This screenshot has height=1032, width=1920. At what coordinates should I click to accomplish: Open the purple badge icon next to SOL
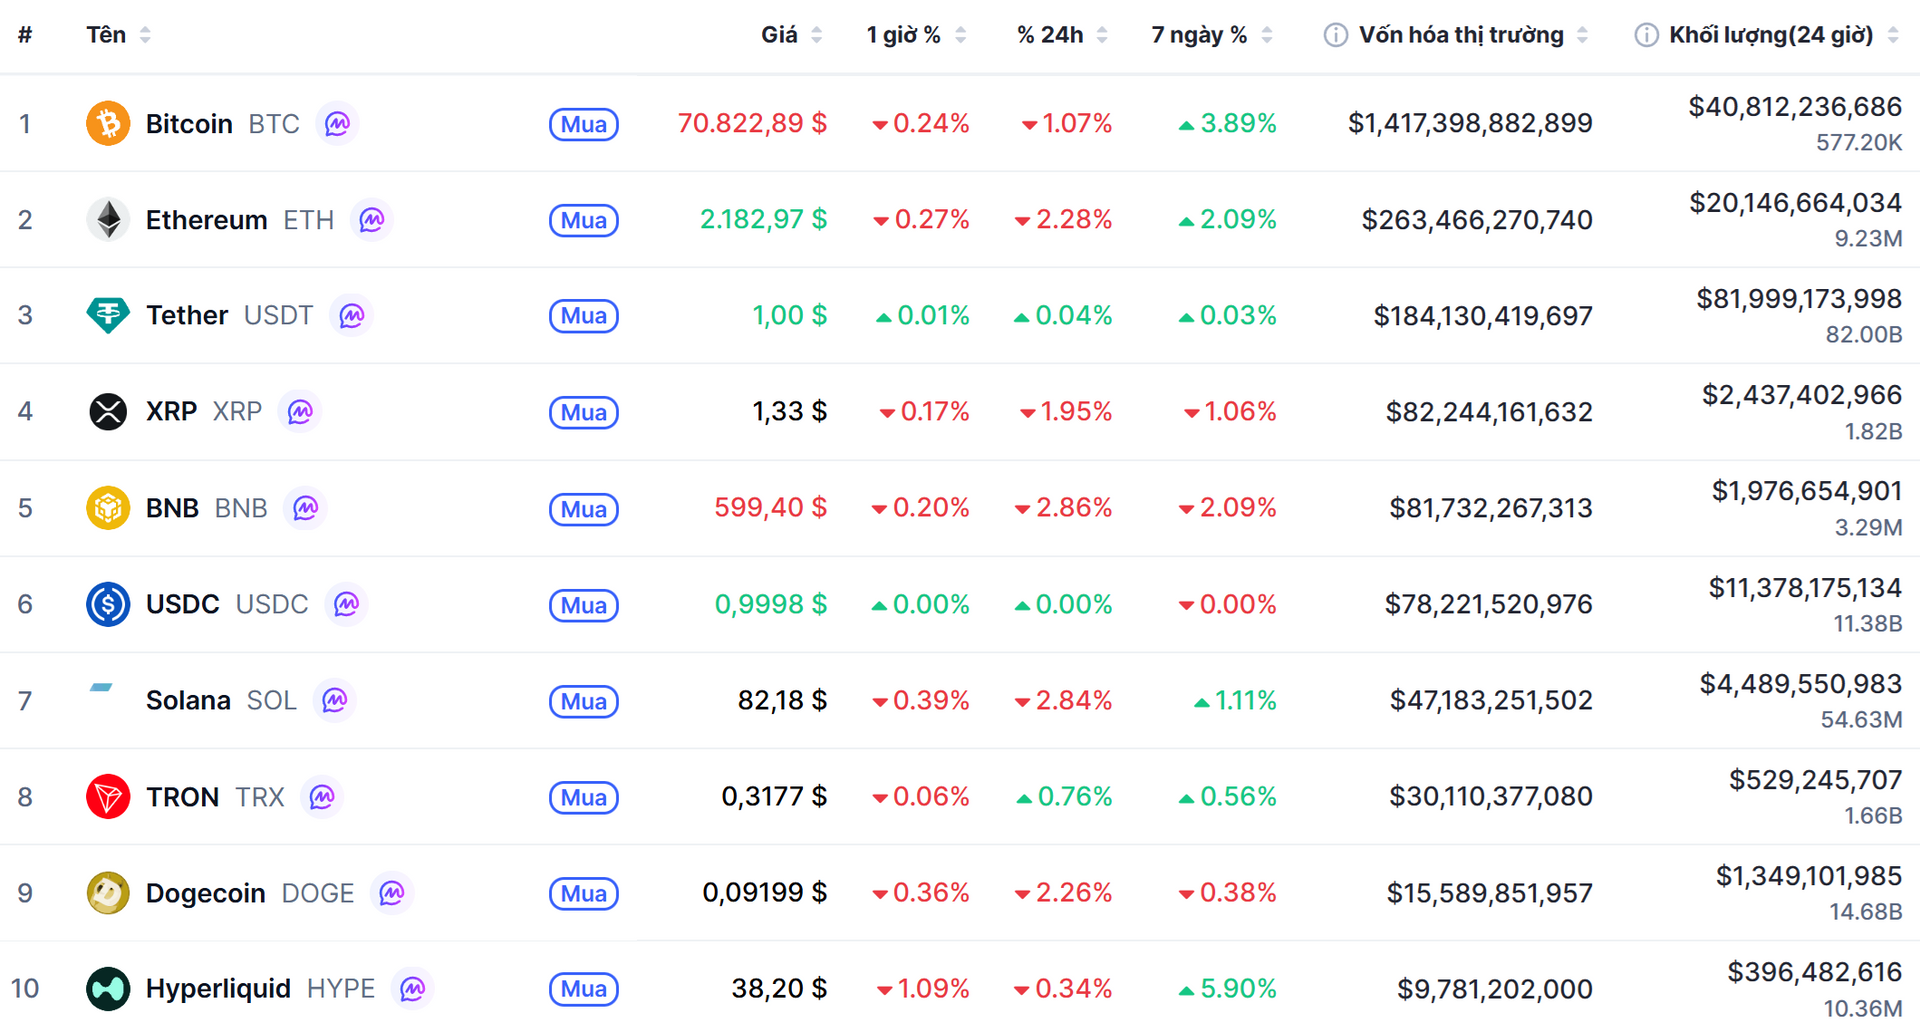(335, 700)
